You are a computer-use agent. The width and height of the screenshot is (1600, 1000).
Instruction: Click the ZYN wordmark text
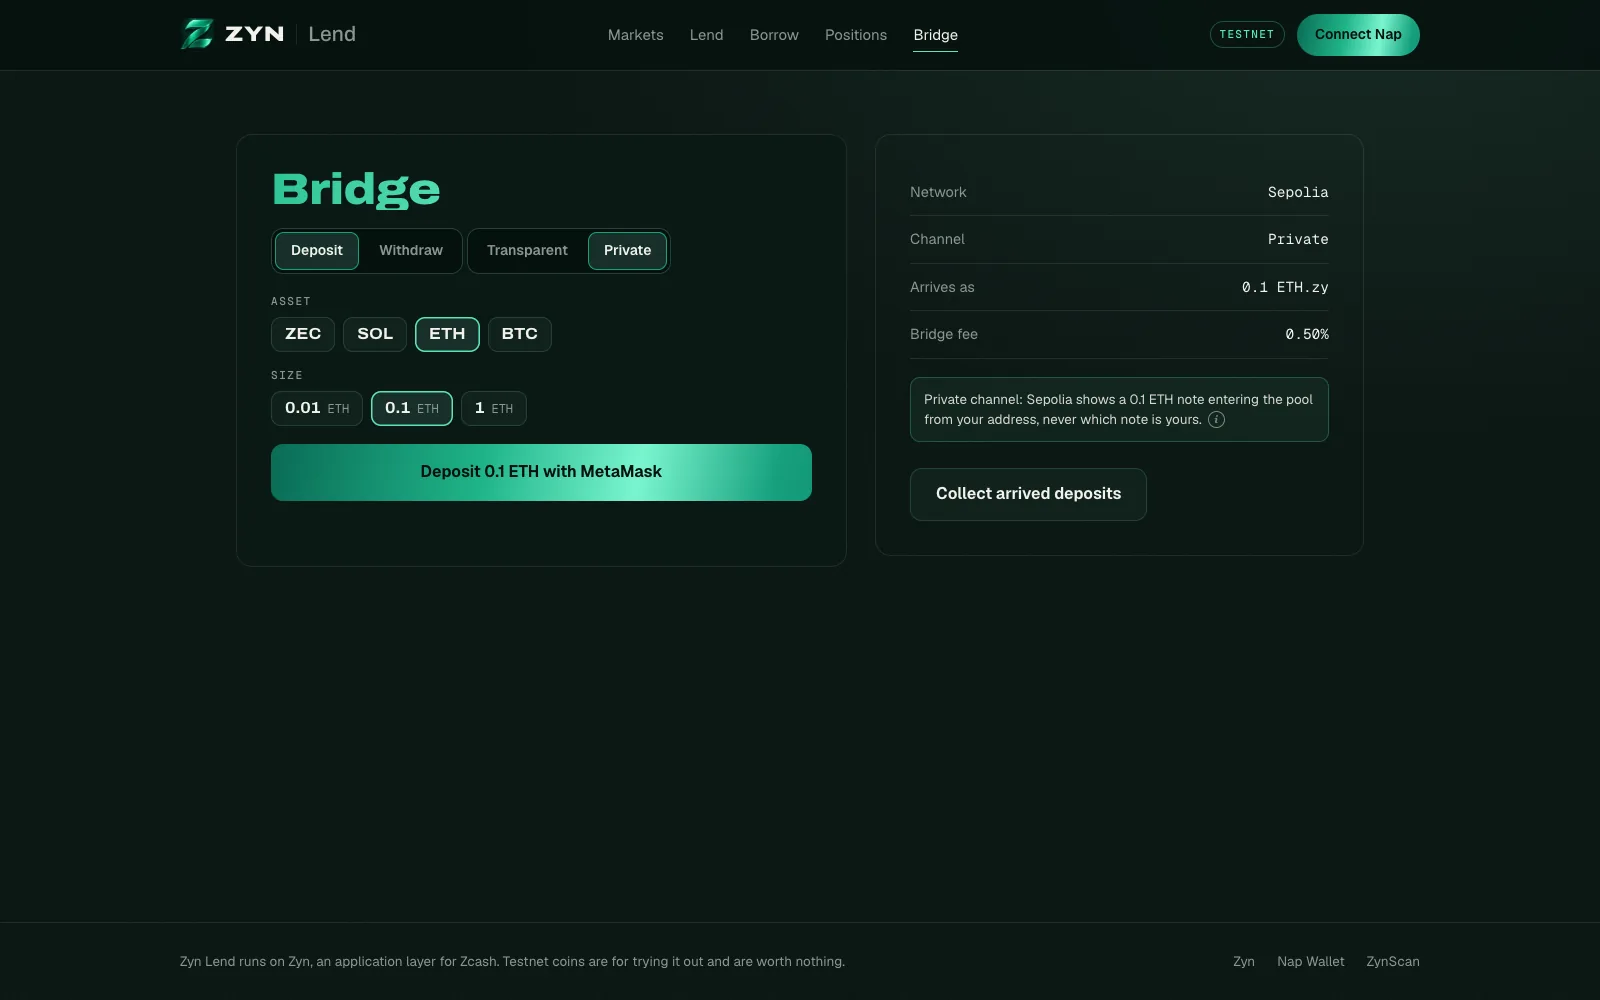click(254, 34)
